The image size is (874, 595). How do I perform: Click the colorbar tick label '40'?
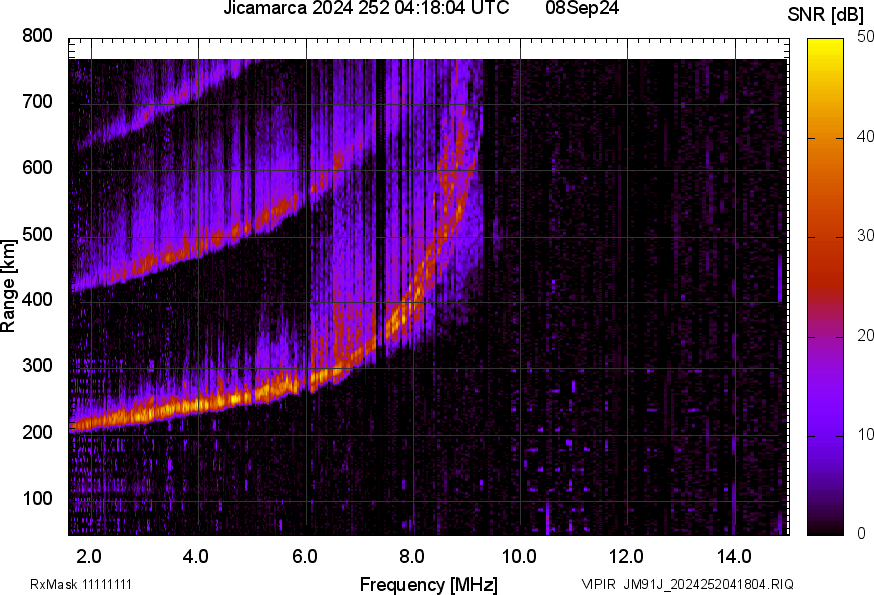tap(865, 136)
